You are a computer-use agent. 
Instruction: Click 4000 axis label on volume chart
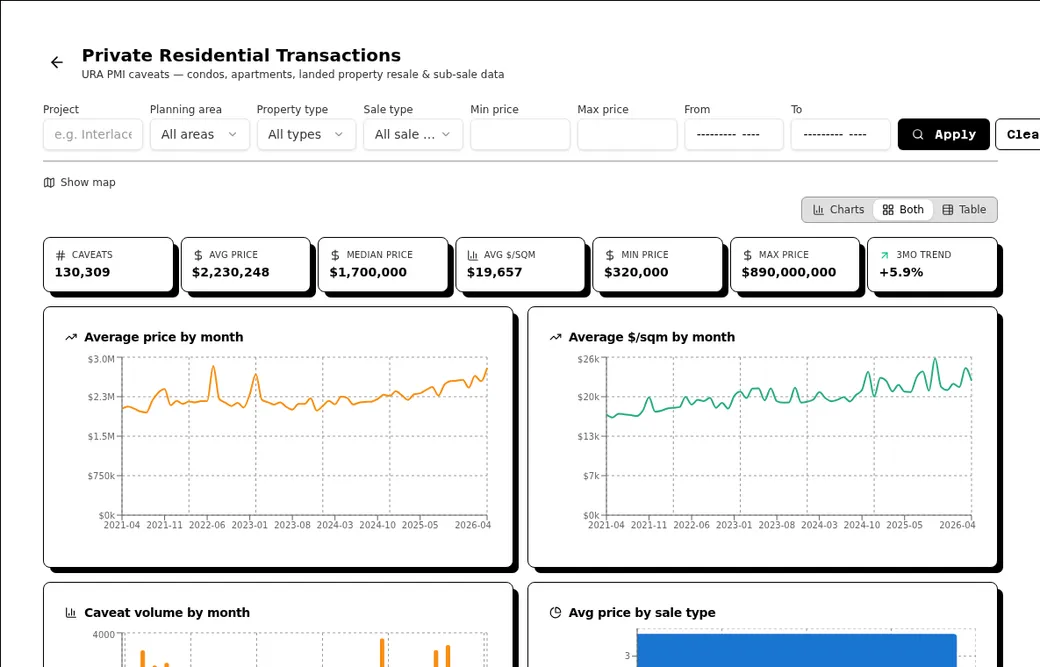tap(103, 635)
